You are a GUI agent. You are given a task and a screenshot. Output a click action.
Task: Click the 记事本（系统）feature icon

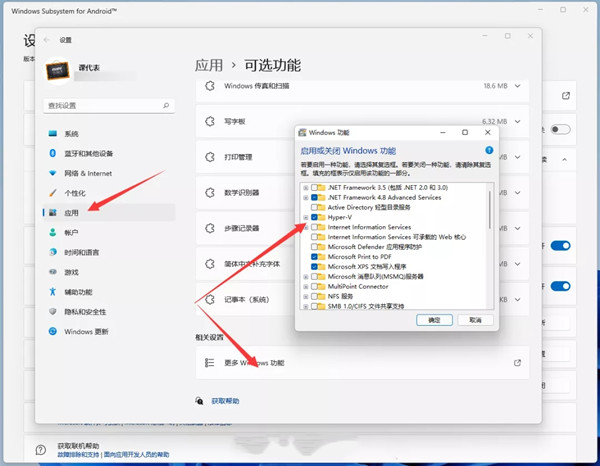pyautogui.click(x=210, y=299)
